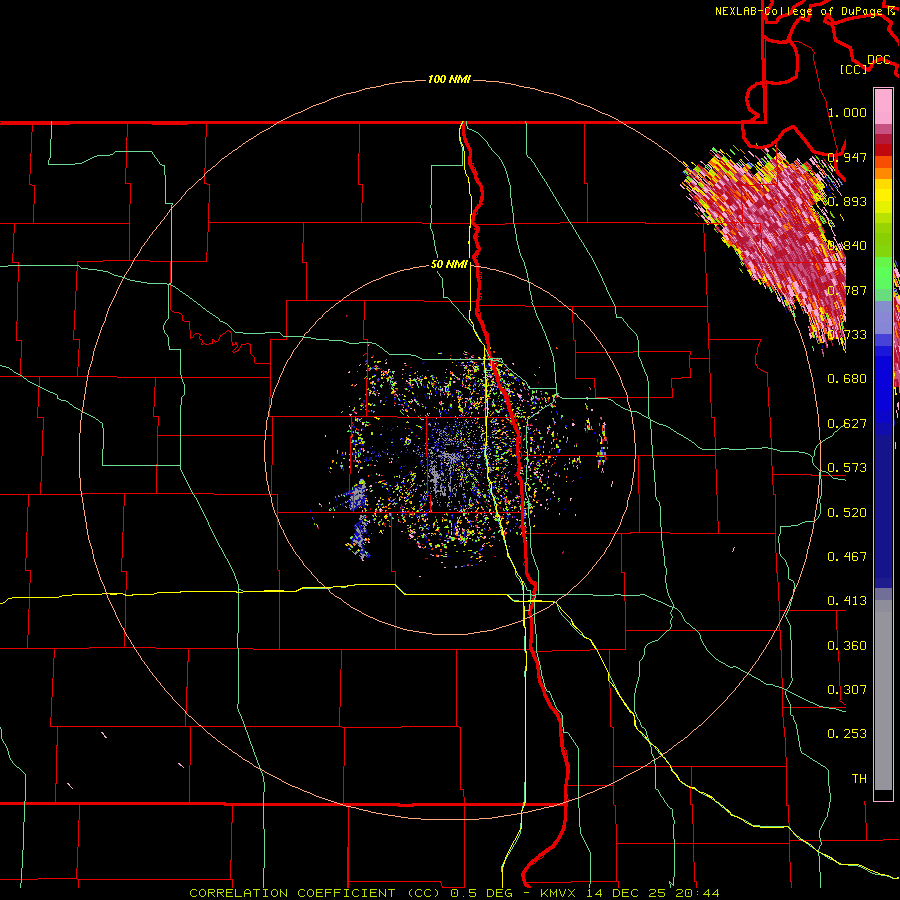Click the DCC [CC] legend heading
This screenshot has width=900, height=900.
(867, 64)
